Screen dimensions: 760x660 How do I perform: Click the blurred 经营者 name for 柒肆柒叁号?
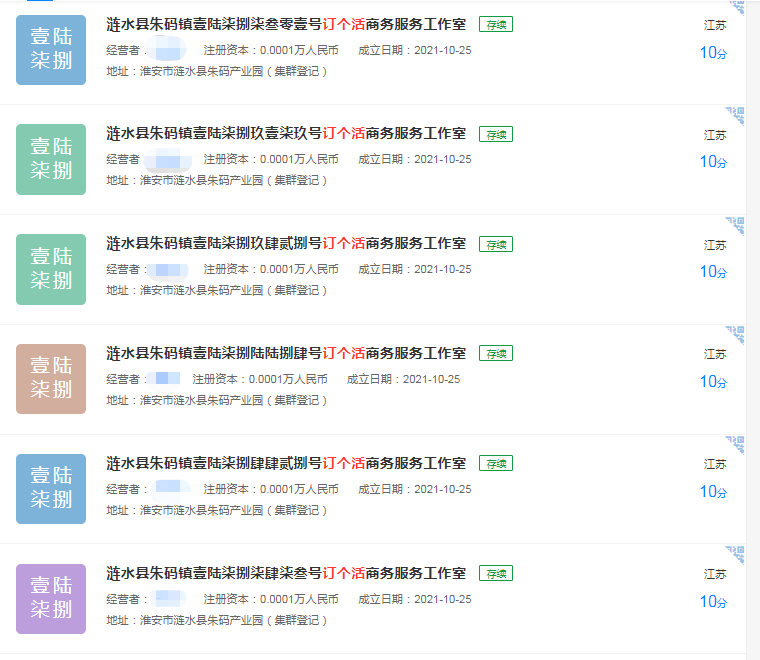click(x=168, y=598)
